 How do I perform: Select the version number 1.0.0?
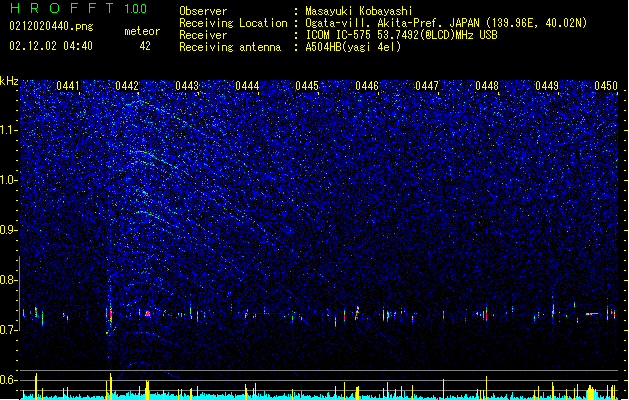tap(136, 8)
